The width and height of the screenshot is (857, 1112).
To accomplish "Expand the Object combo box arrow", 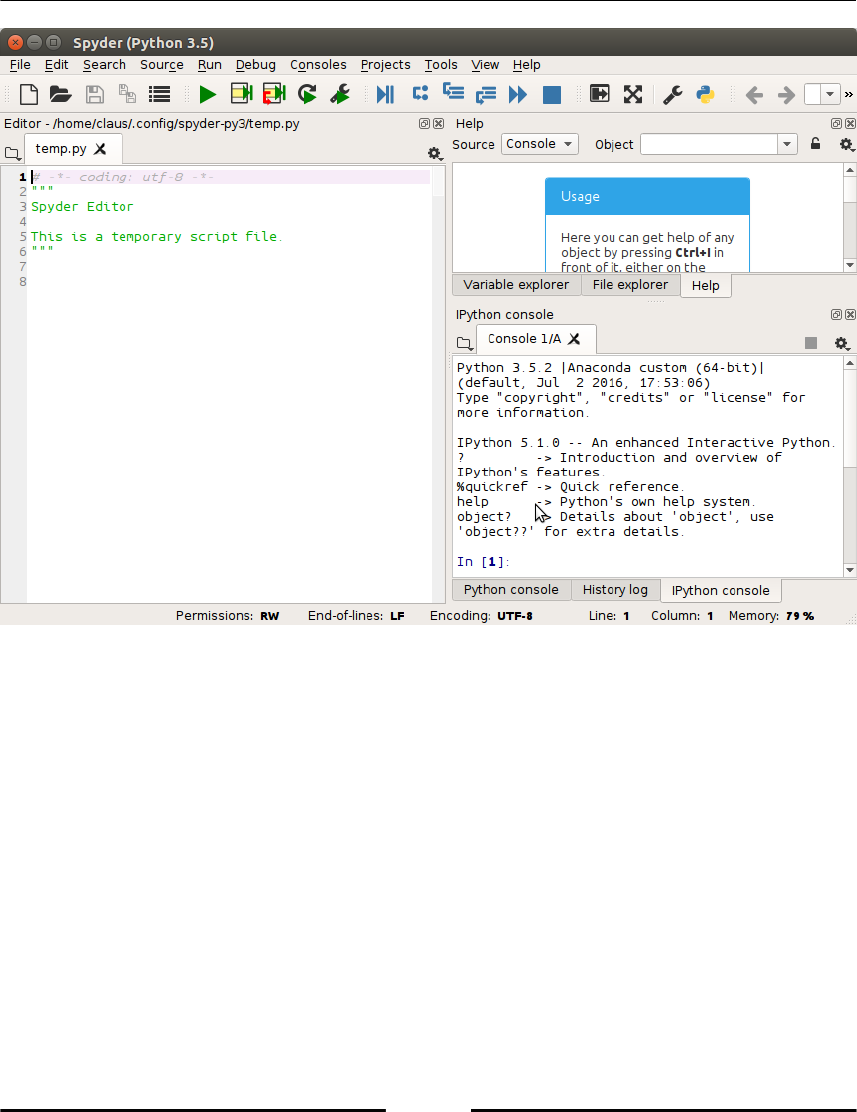I will point(787,144).
